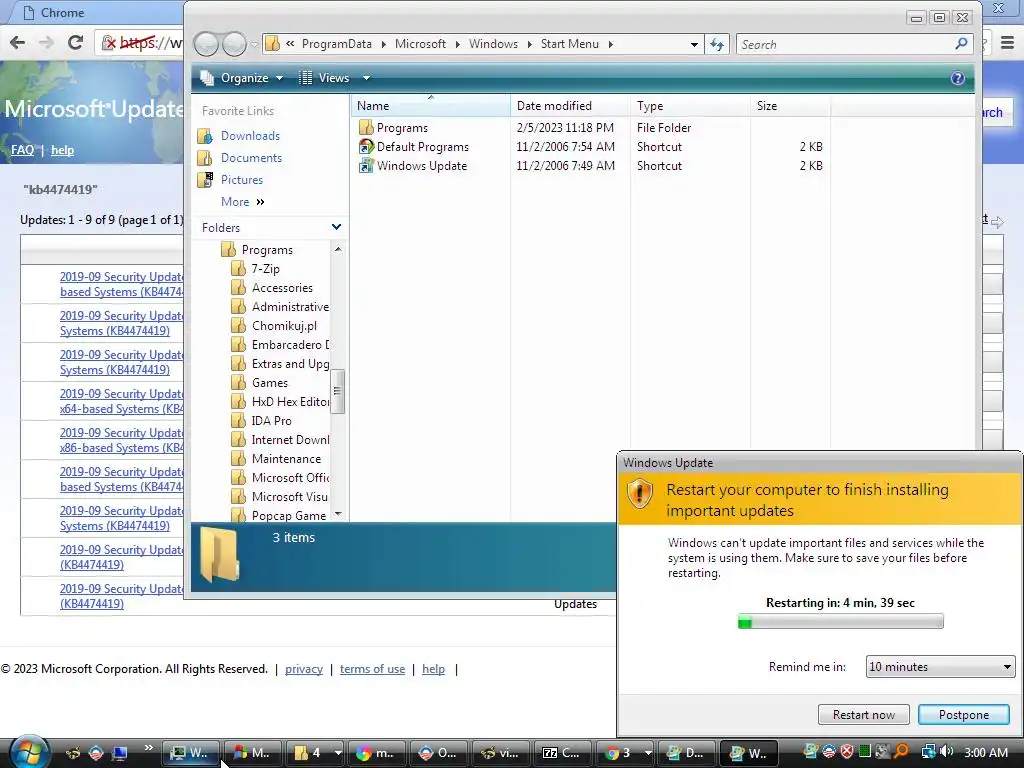Viewport: 1024px width, 768px height.
Task: Select the HxD Hex Editor tree folder
Action: pos(281,402)
